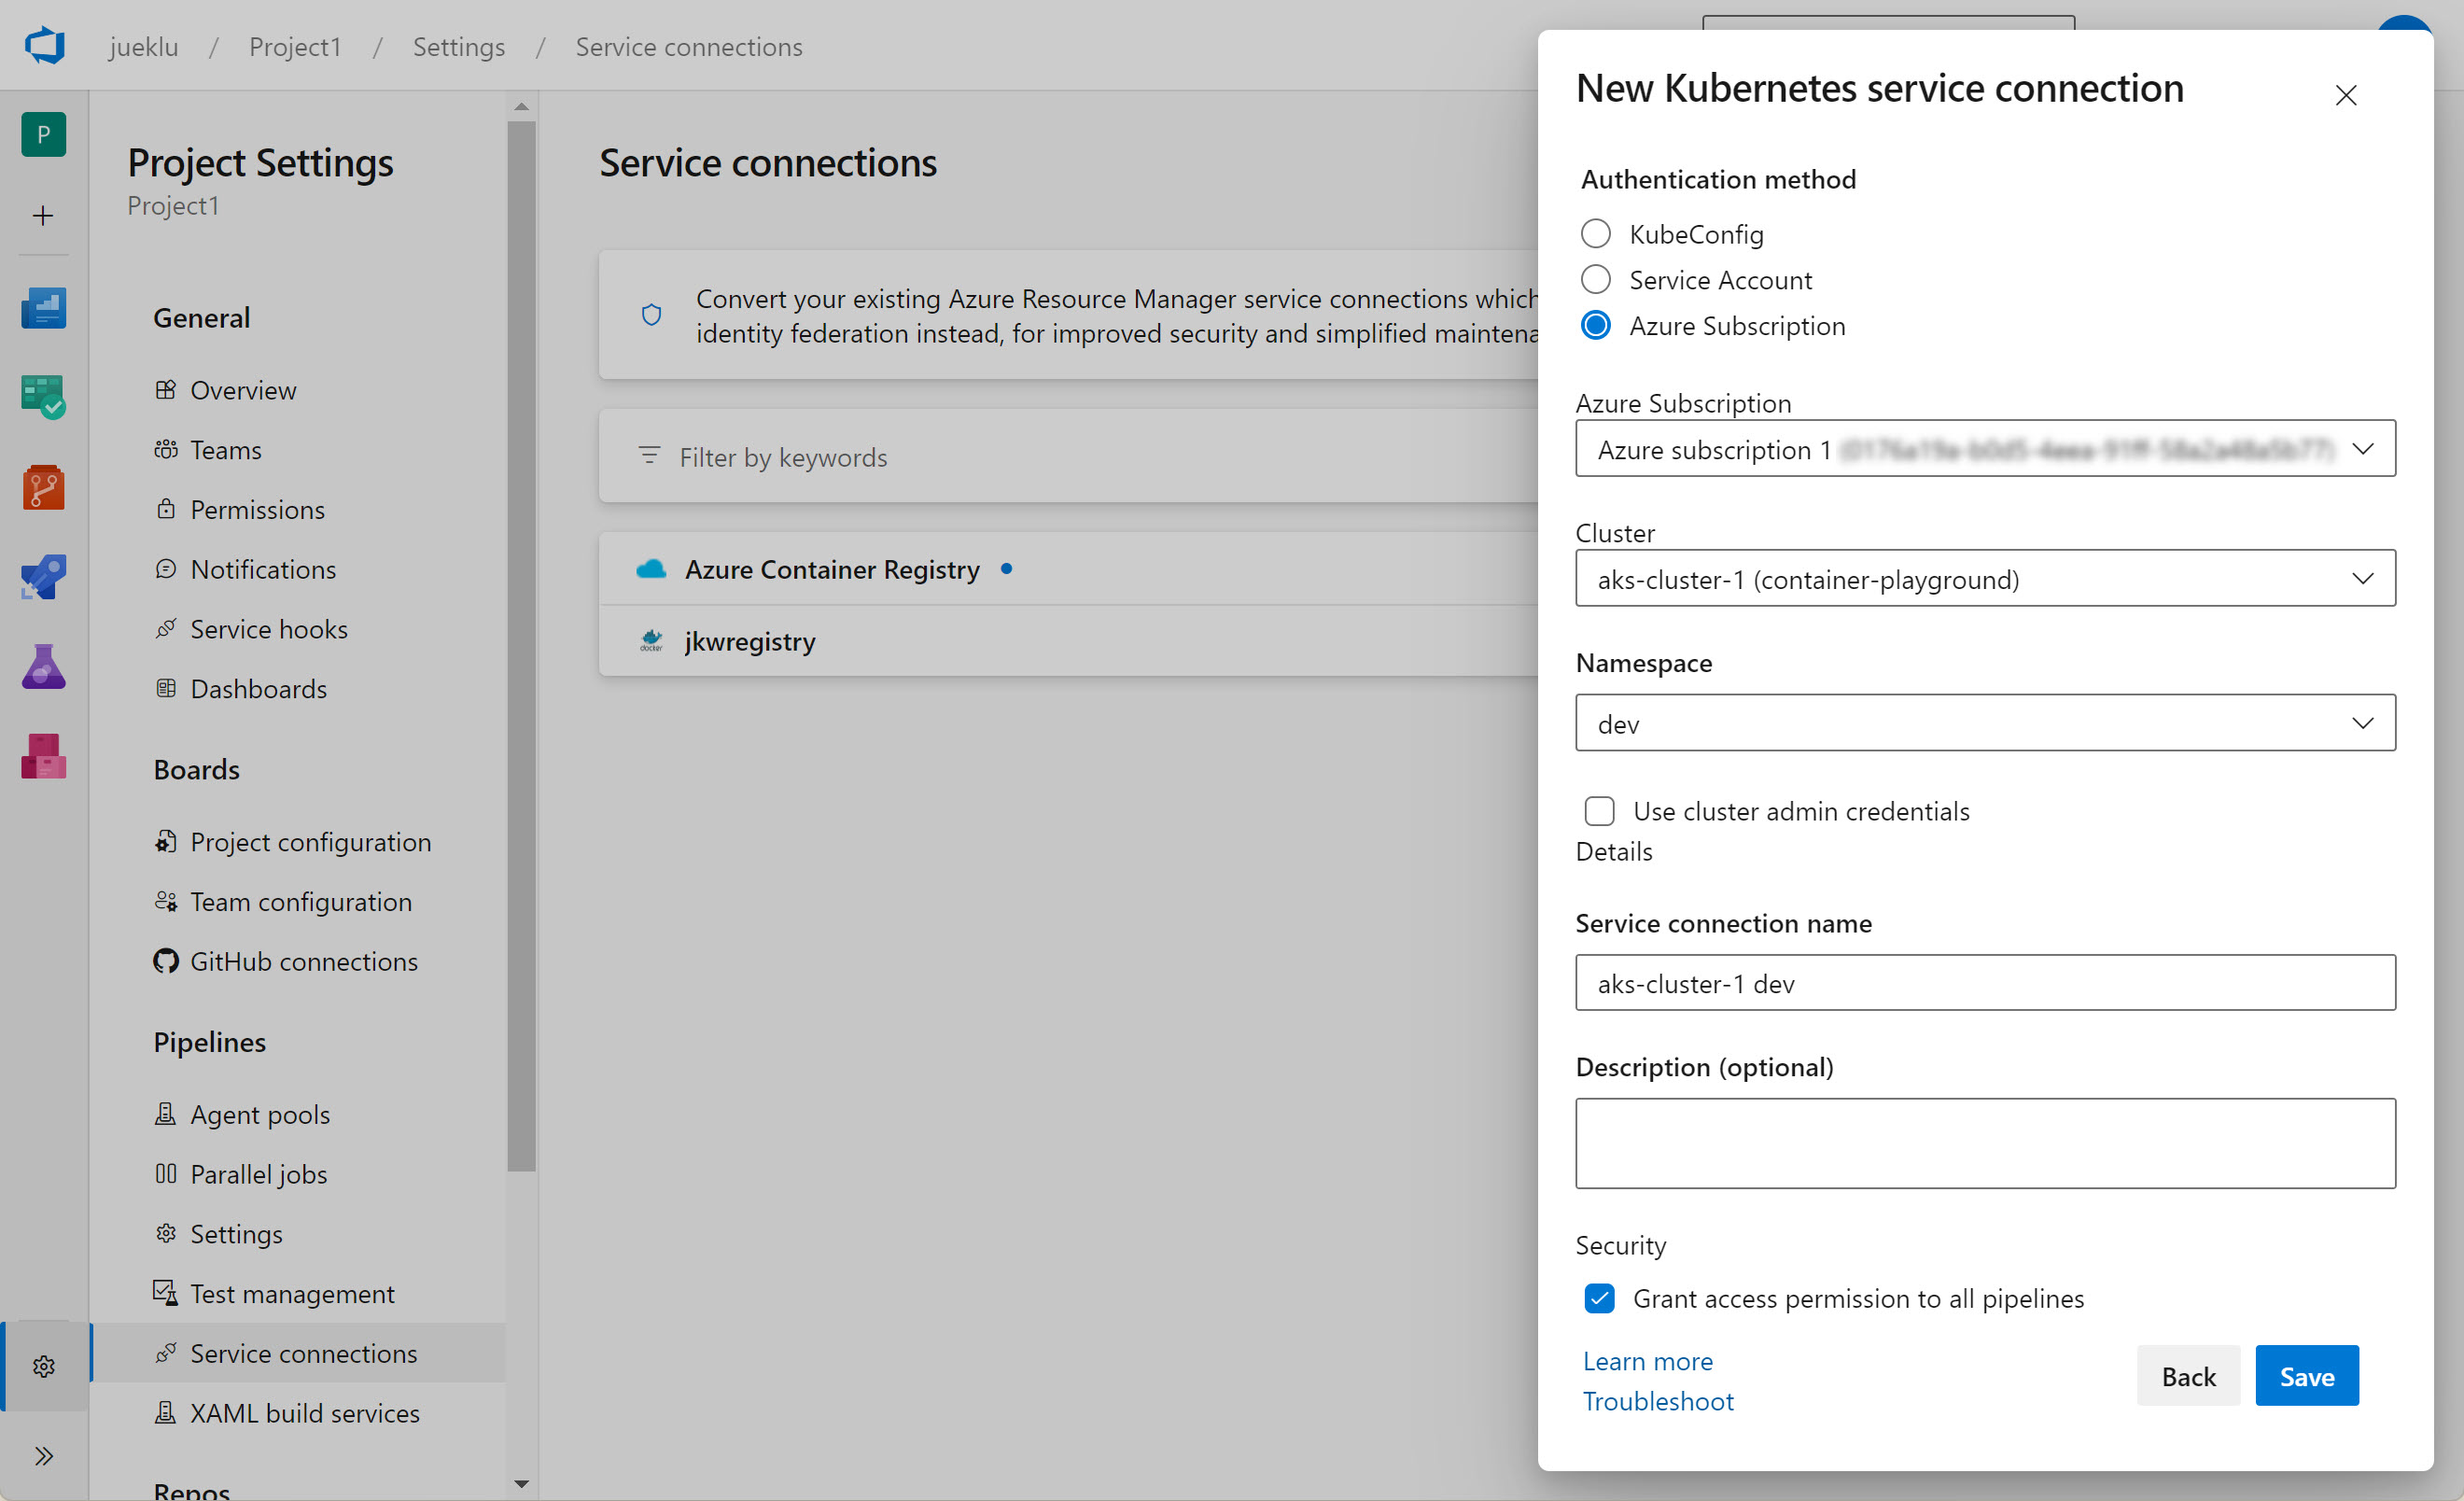Viewport: 2464px width, 1501px height.
Task: Enable Use cluster admin credentials
Action: pos(1599,811)
